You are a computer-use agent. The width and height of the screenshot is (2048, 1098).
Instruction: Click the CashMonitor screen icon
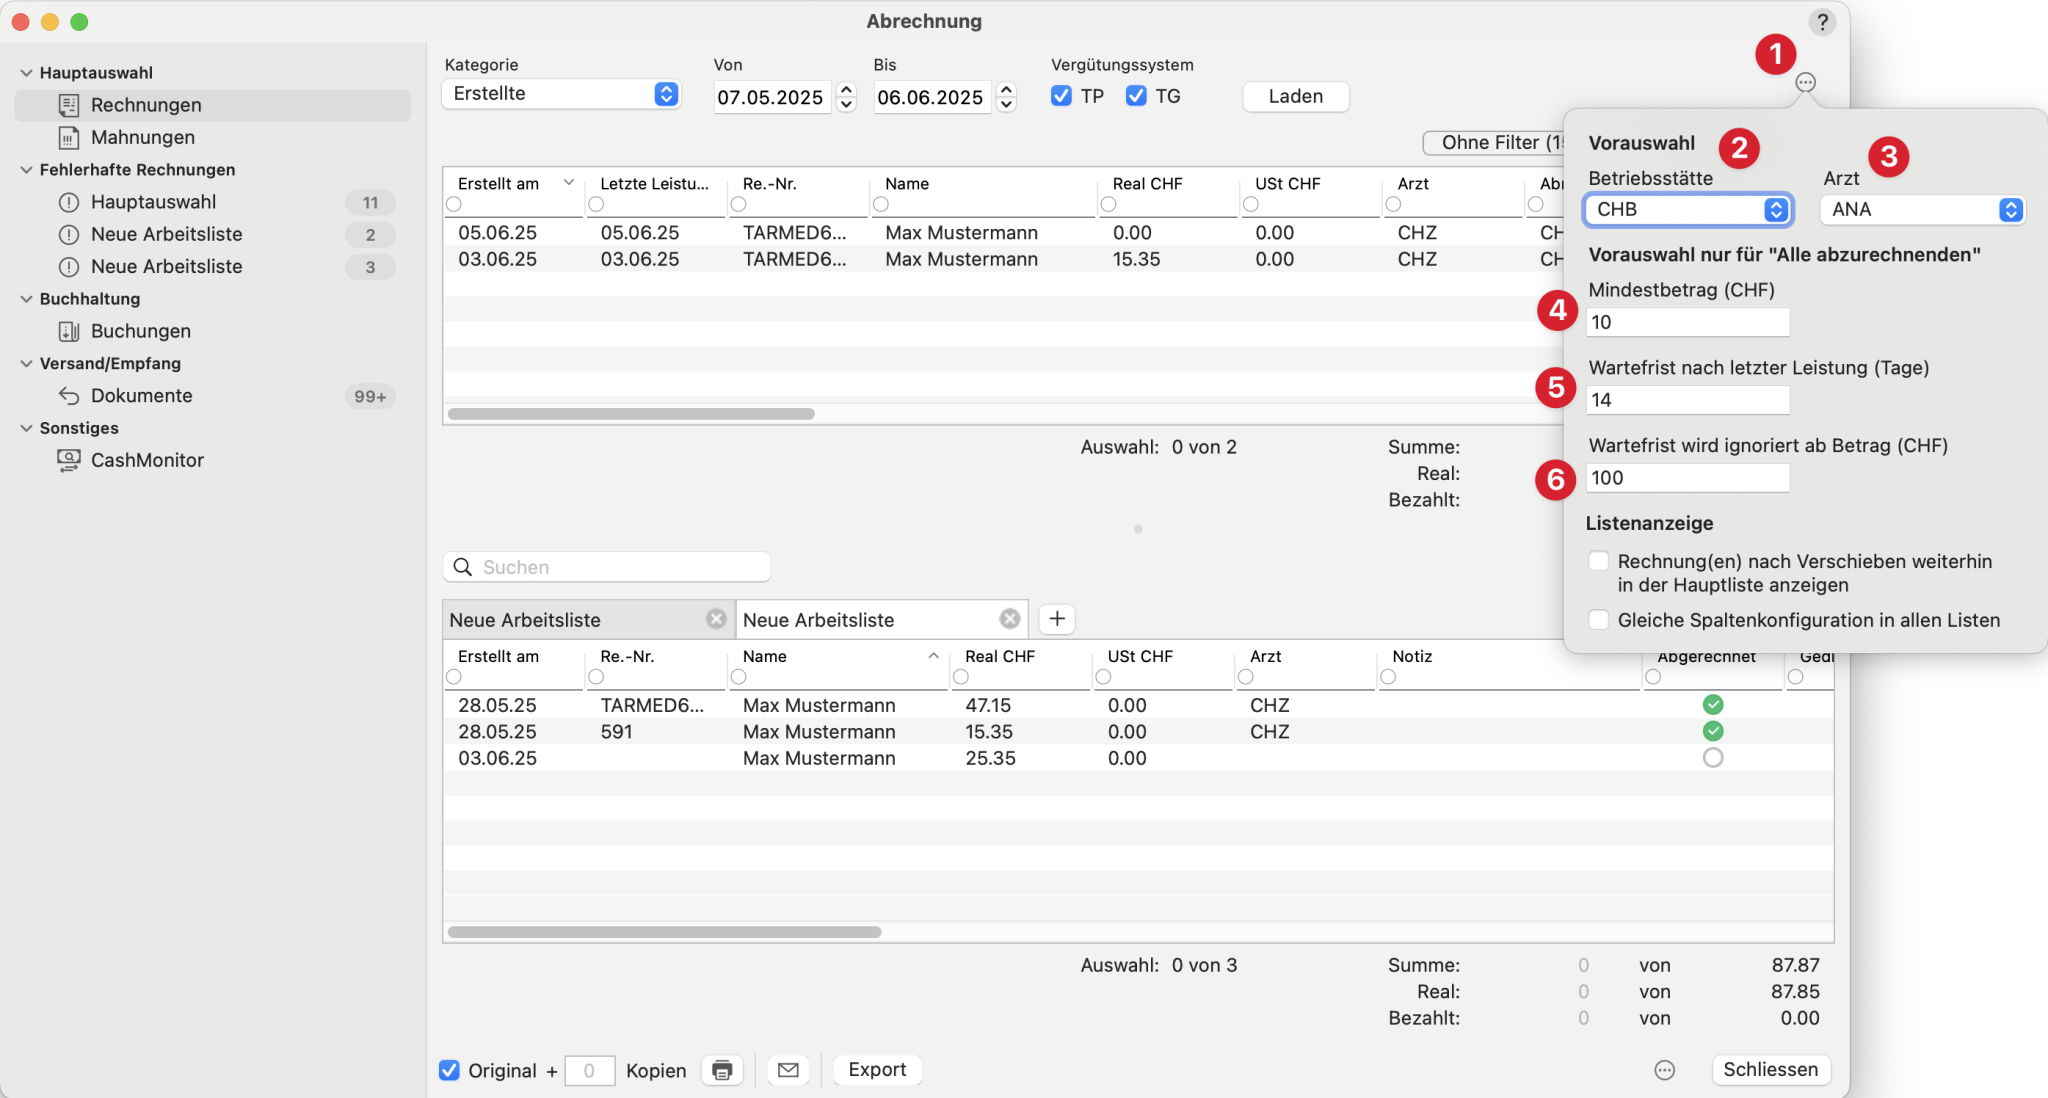click(x=69, y=460)
